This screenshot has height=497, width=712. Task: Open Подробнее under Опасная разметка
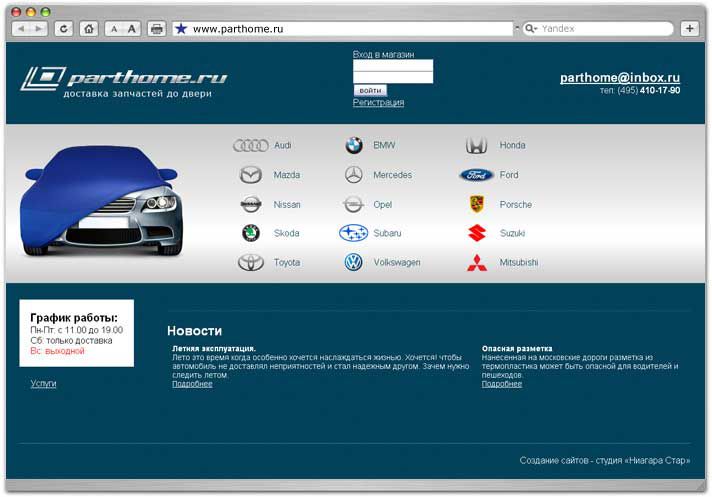tap(502, 384)
